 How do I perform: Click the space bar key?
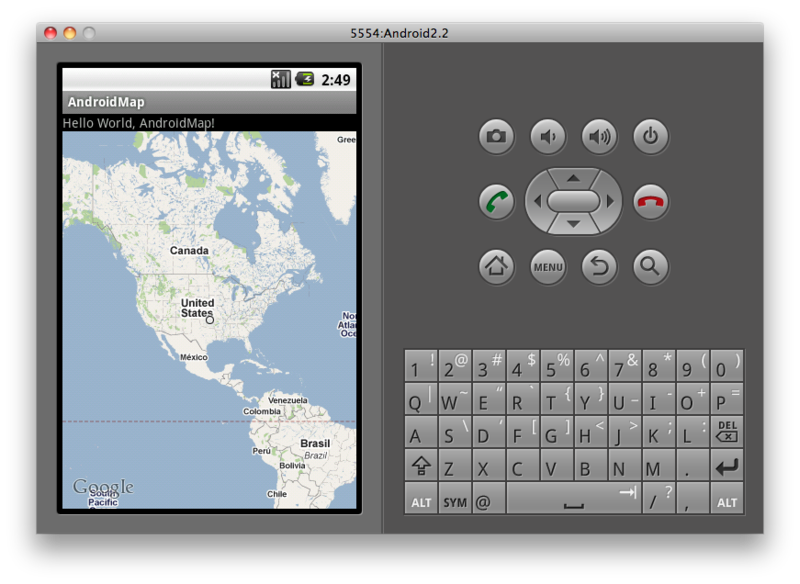coord(573,498)
